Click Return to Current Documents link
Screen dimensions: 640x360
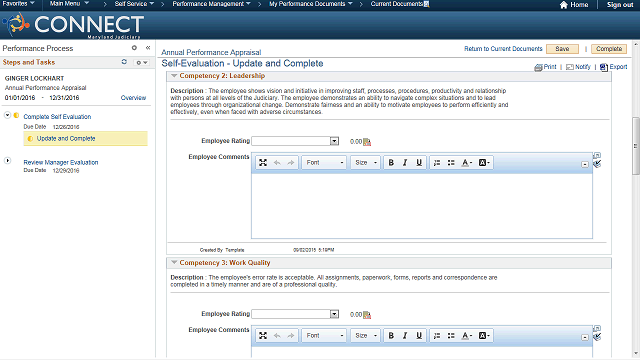503,49
